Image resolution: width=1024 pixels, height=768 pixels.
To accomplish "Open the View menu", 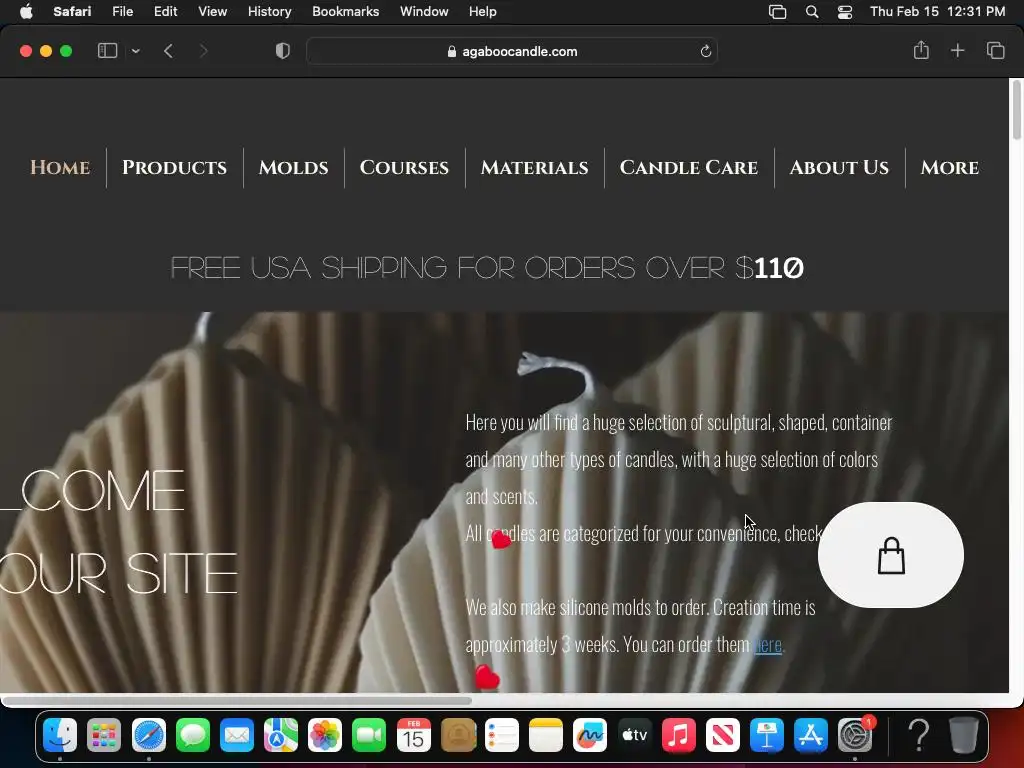I will [x=212, y=11].
